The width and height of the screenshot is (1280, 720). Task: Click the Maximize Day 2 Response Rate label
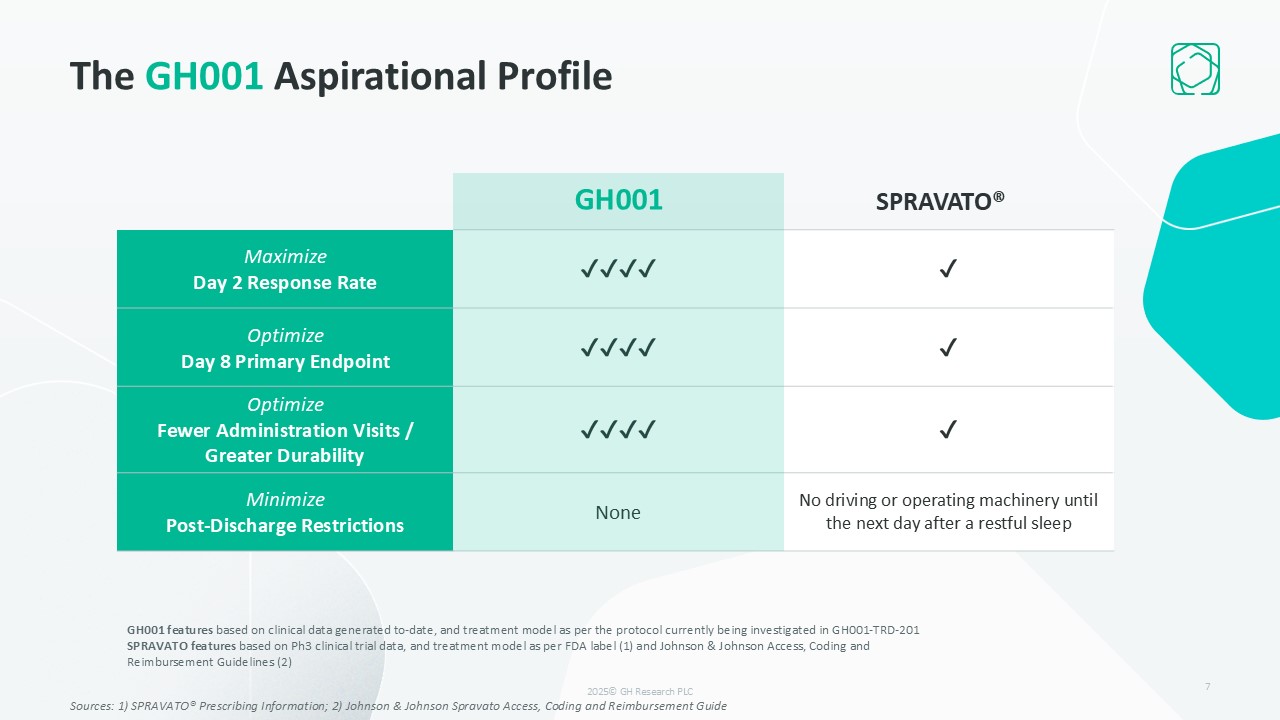click(285, 269)
